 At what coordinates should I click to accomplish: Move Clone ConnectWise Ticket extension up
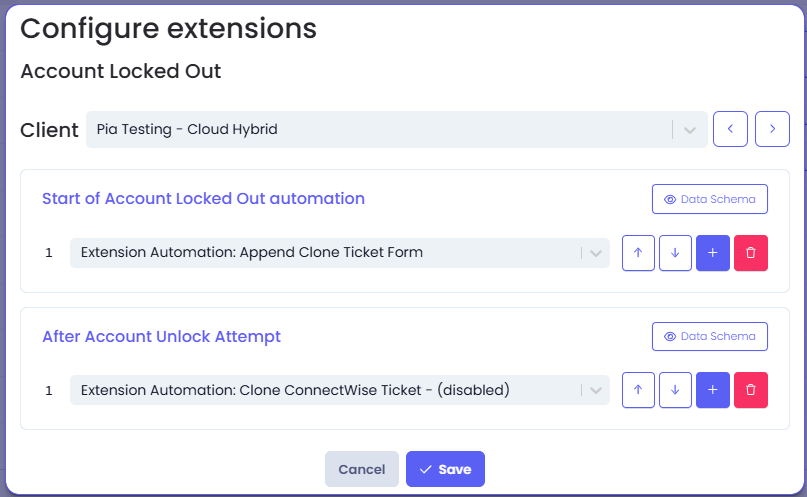pyautogui.click(x=638, y=390)
